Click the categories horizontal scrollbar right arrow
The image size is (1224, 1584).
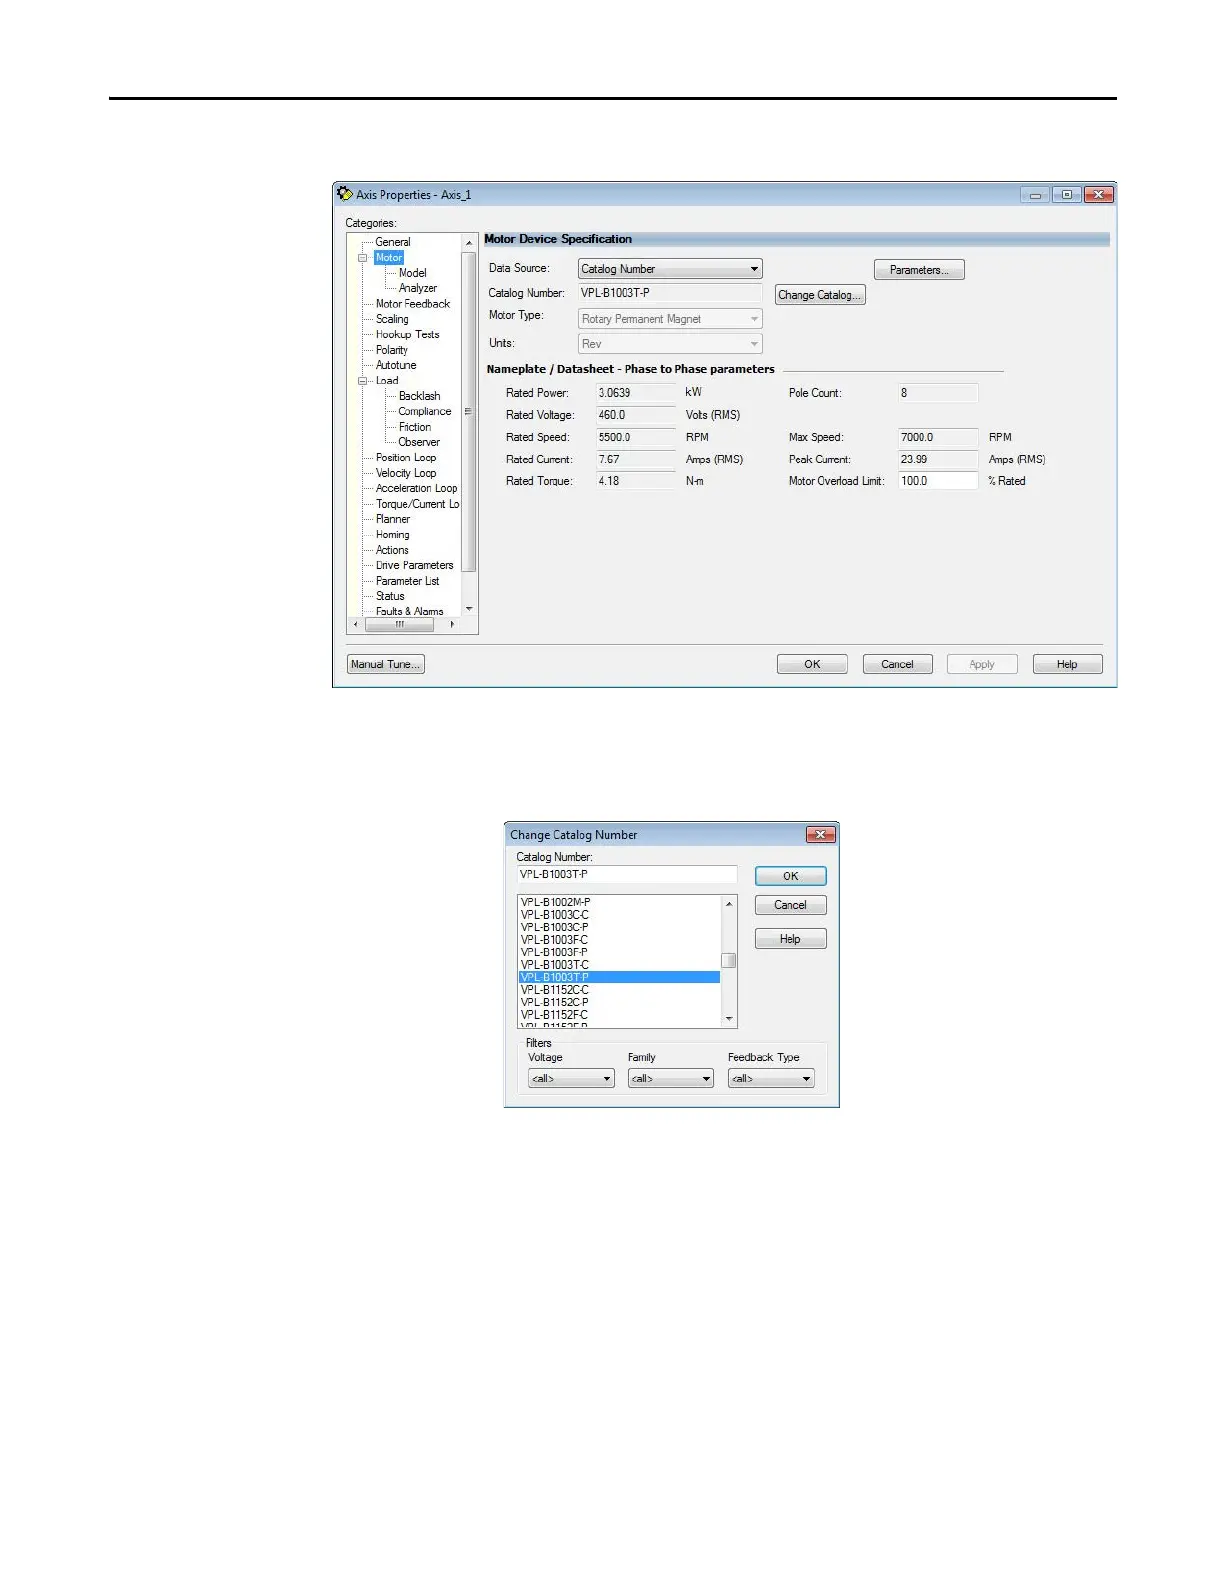[x=452, y=624]
